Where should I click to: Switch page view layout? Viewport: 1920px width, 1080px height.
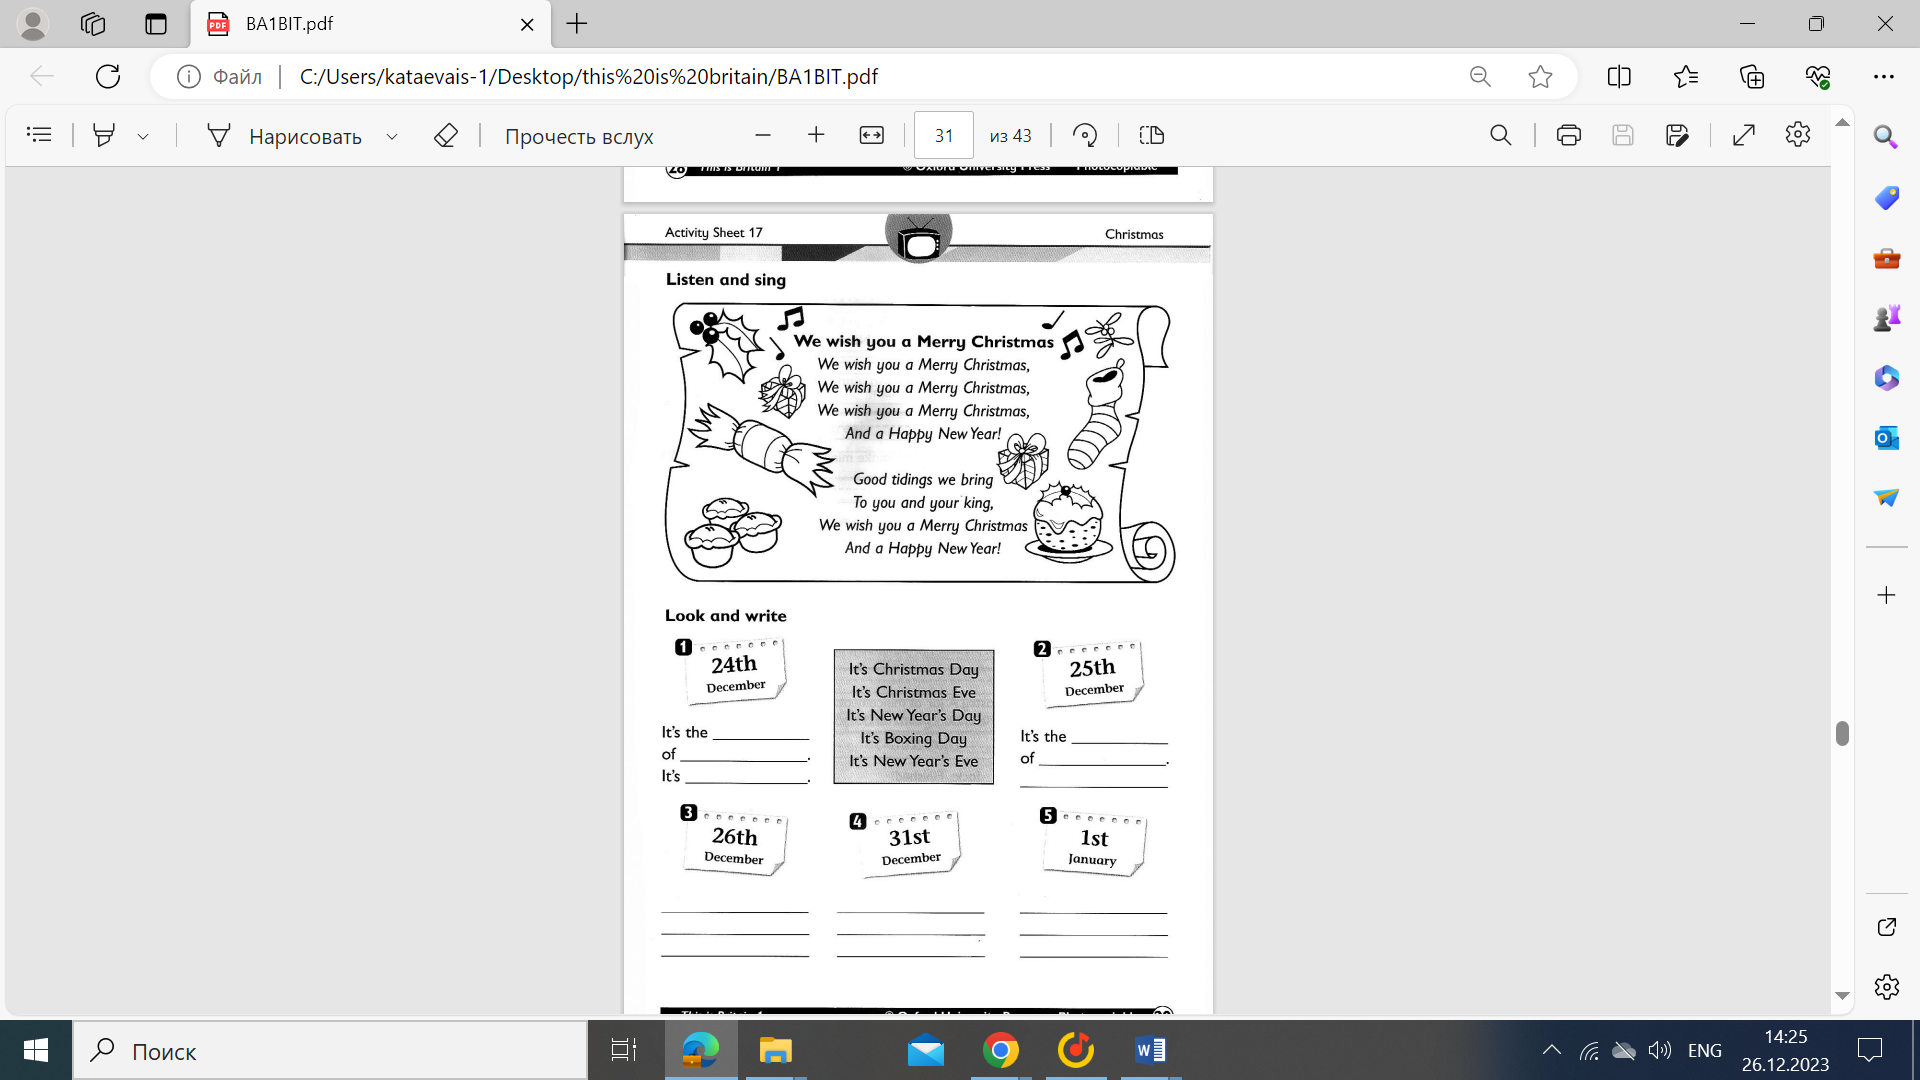(1152, 135)
